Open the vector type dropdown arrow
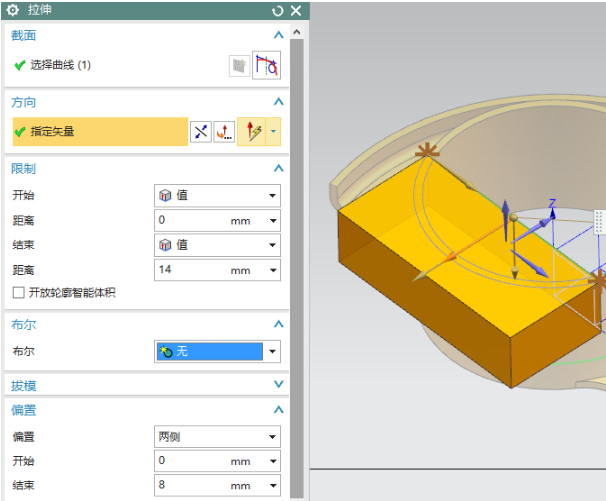This screenshot has height=501, width=606. click(273, 132)
